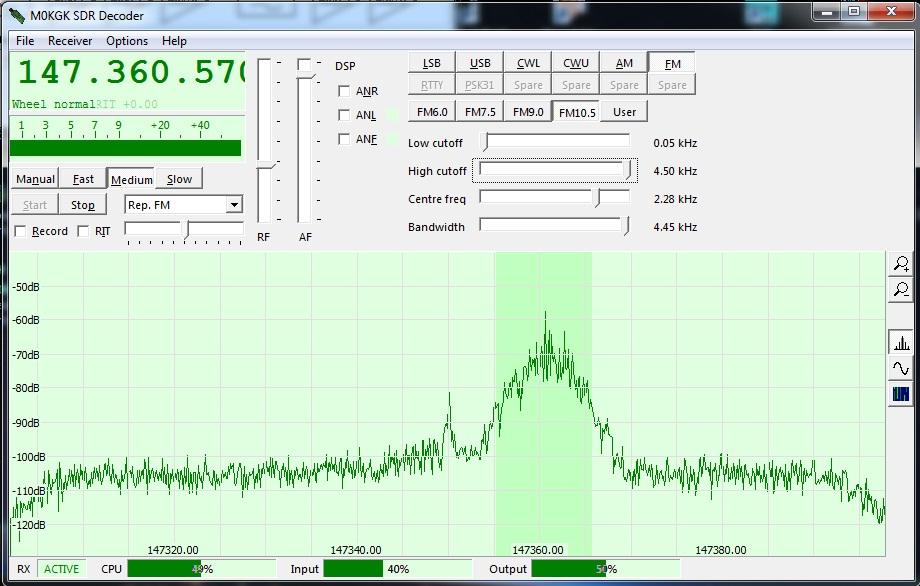Click the M0KGK SDR Decoder title icon
The height and width of the screenshot is (586, 920).
[18, 16]
